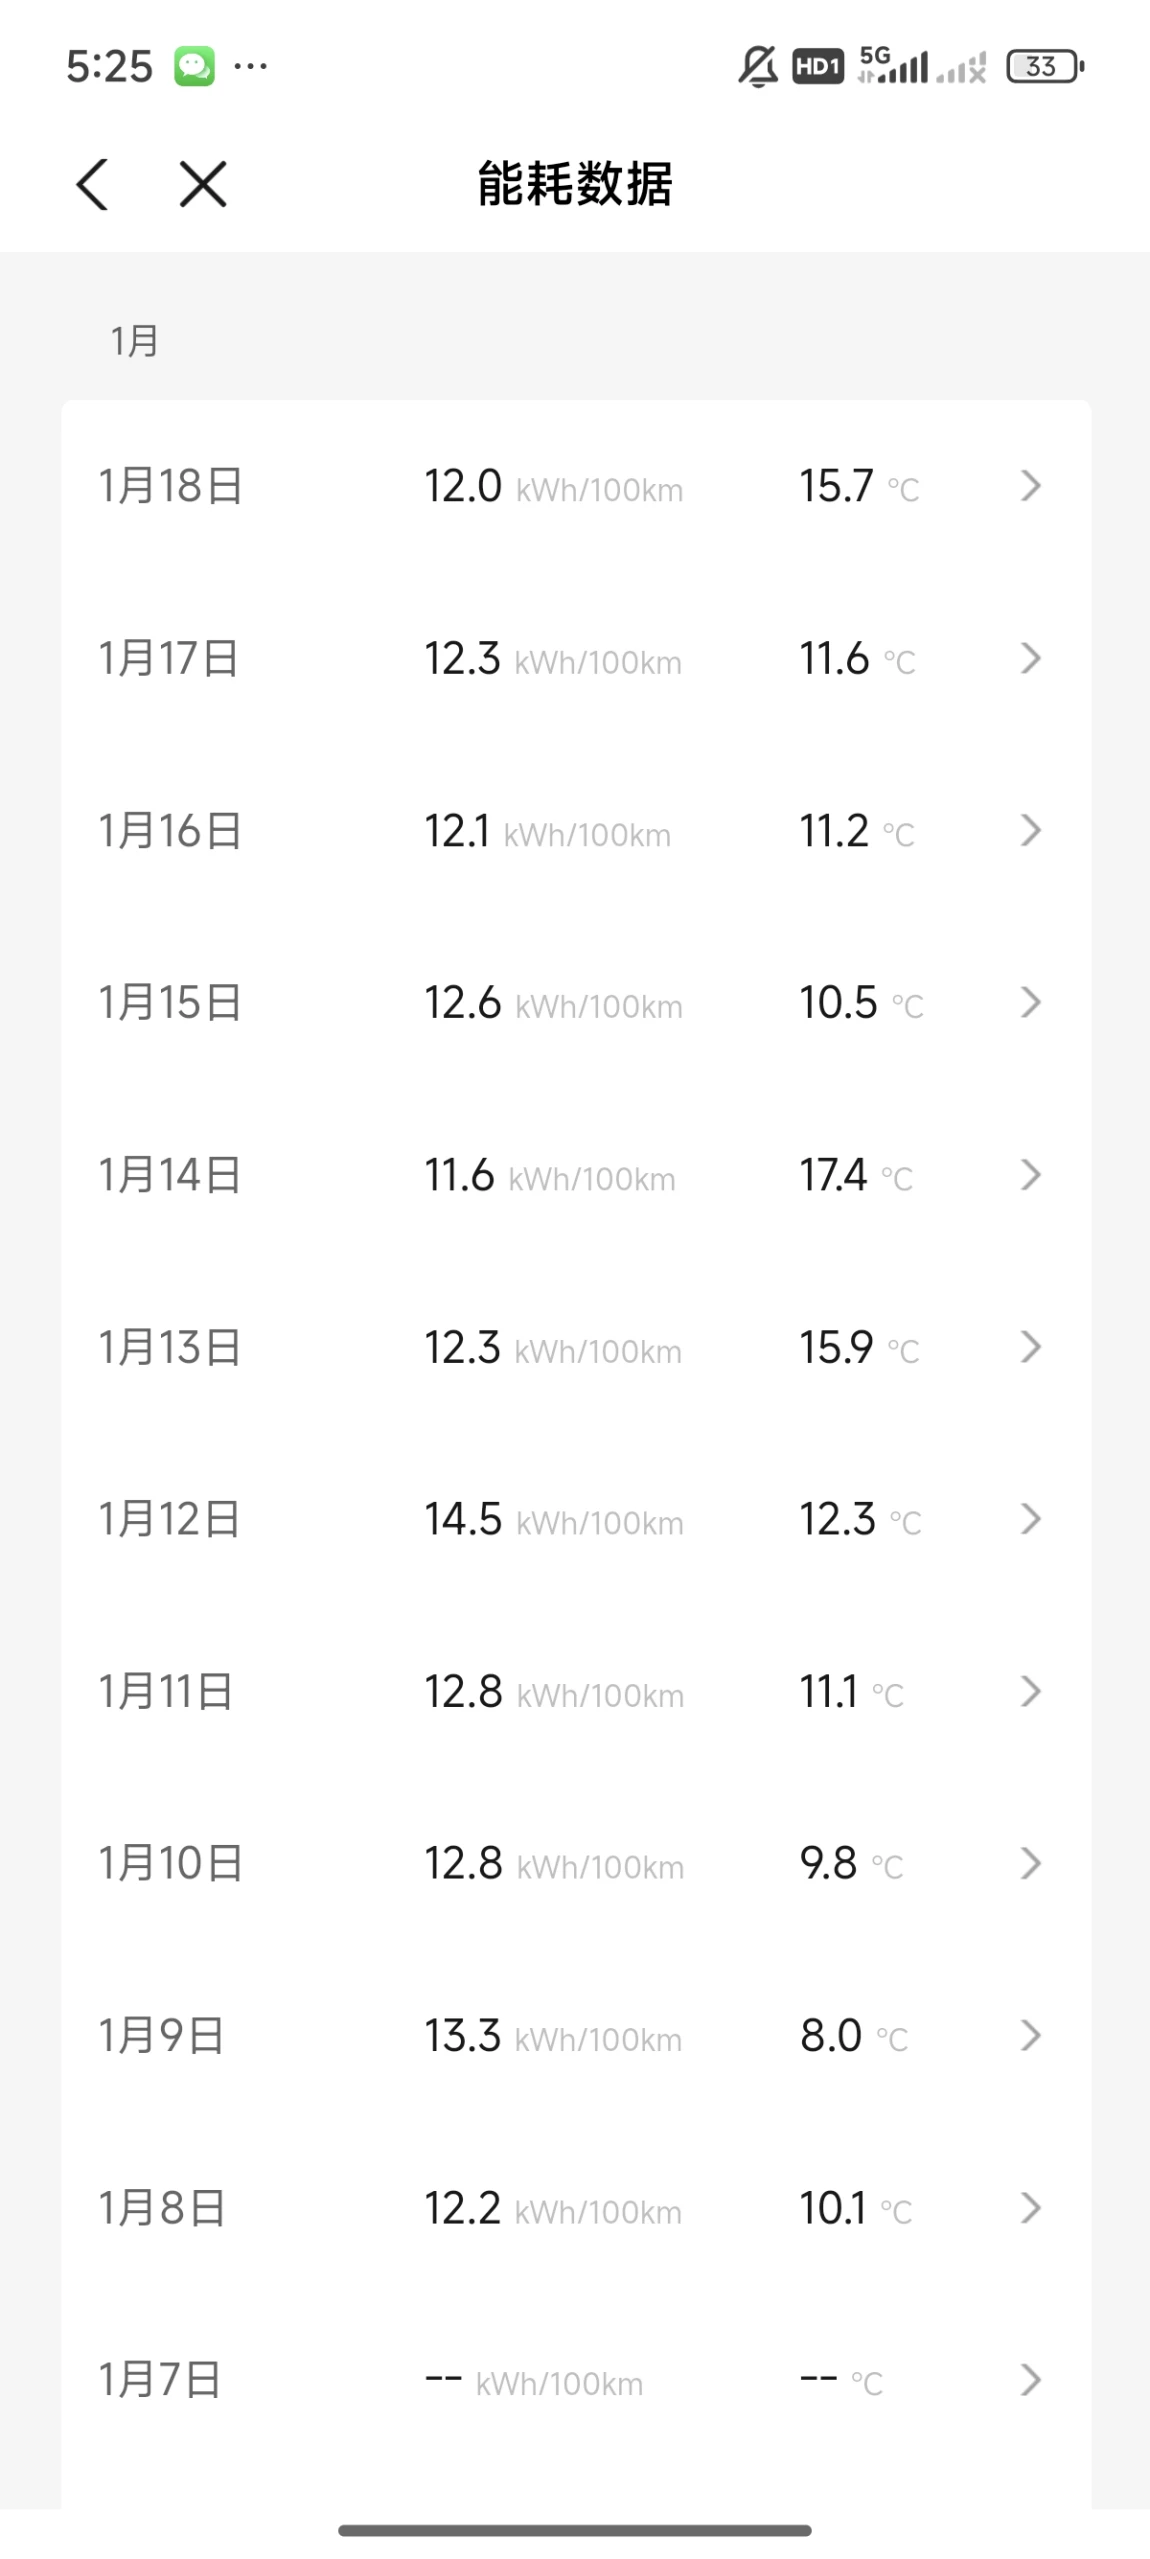
Task: Close the page with the X icon
Action: (x=203, y=185)
